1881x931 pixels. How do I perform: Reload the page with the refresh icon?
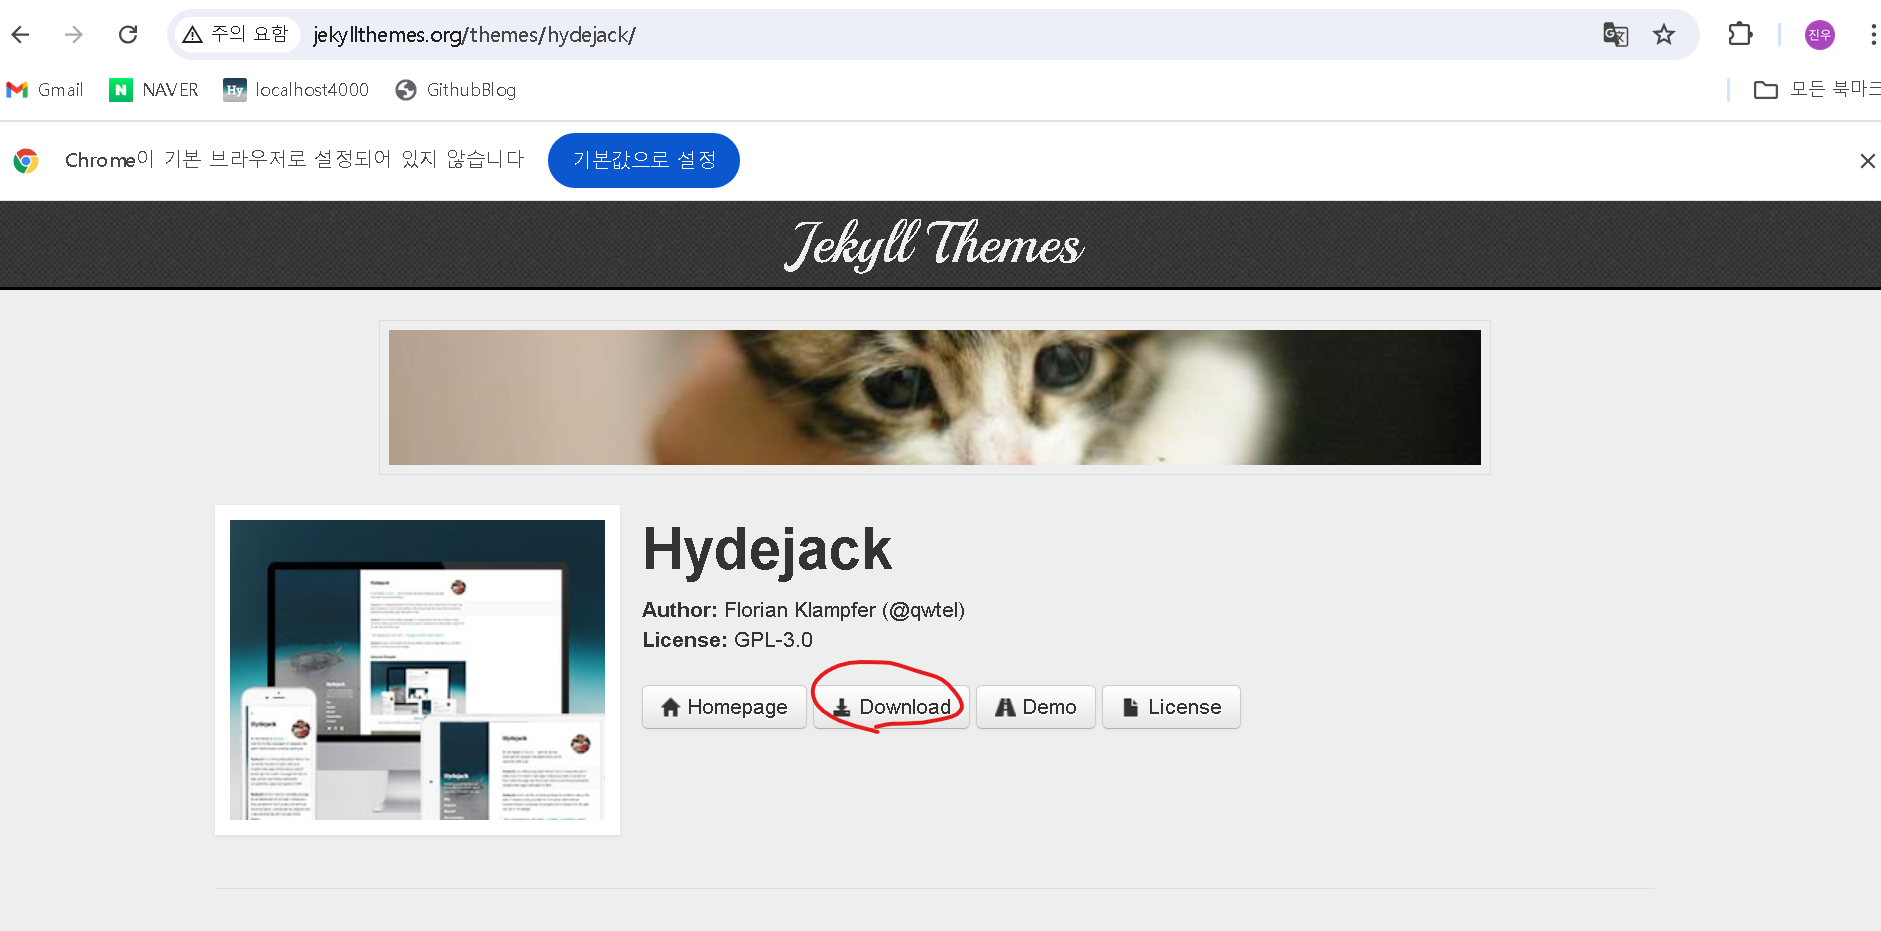(x=128, y=35)
